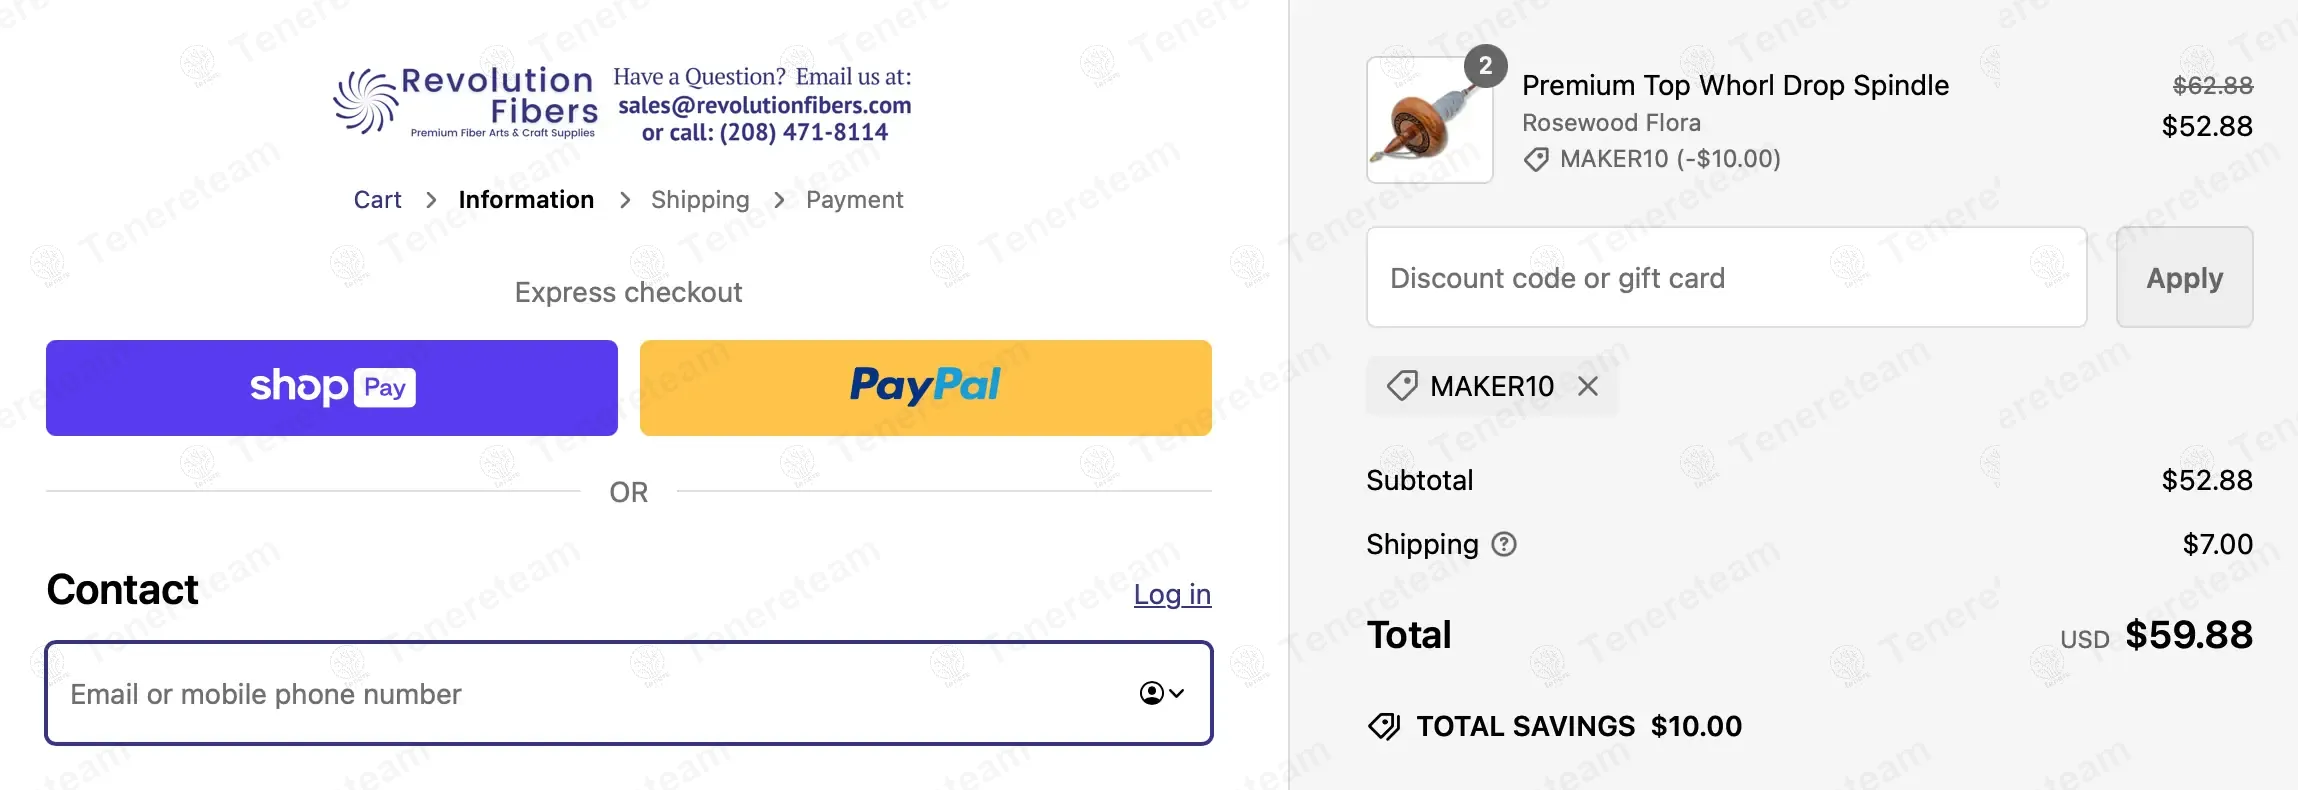
Task: Select the Shipping breadcrumb step
Action: coord(700,200)
